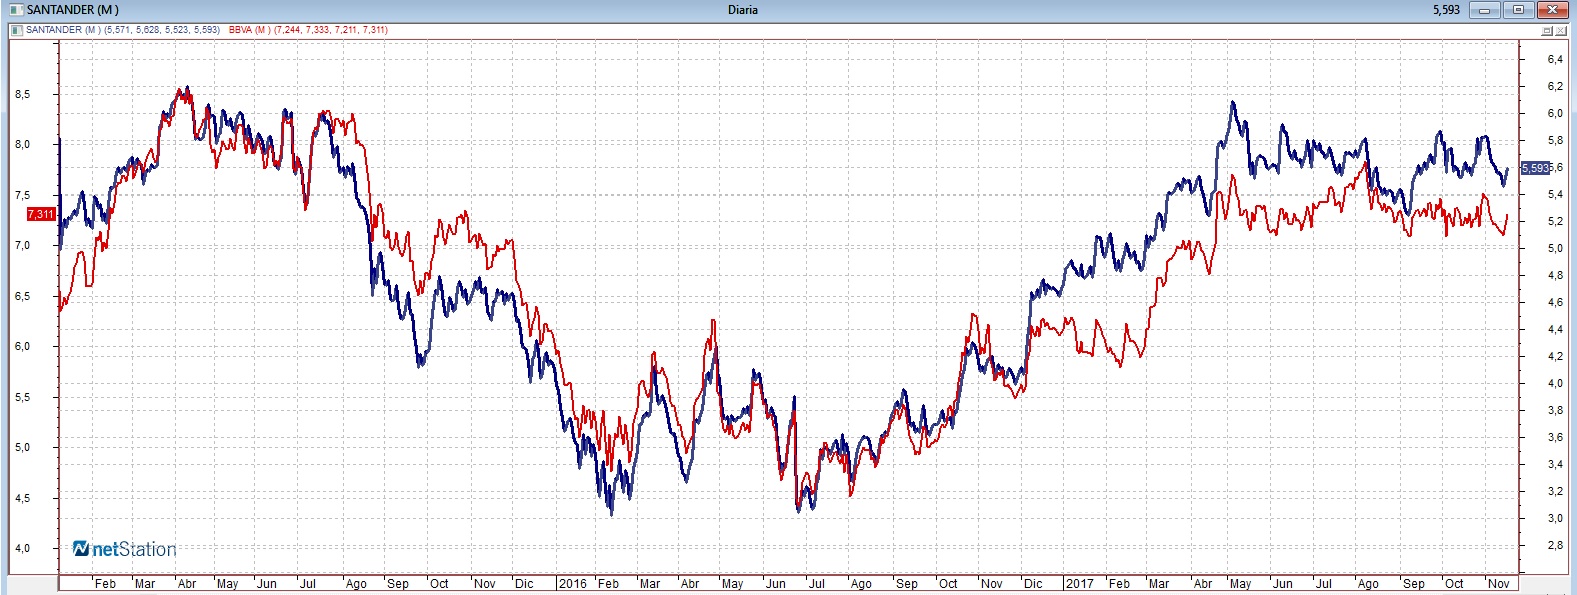The image size is (1577, 595).
Task: Close the inner chart pane
Action: pyautogui.click(x=1560, y=31)
